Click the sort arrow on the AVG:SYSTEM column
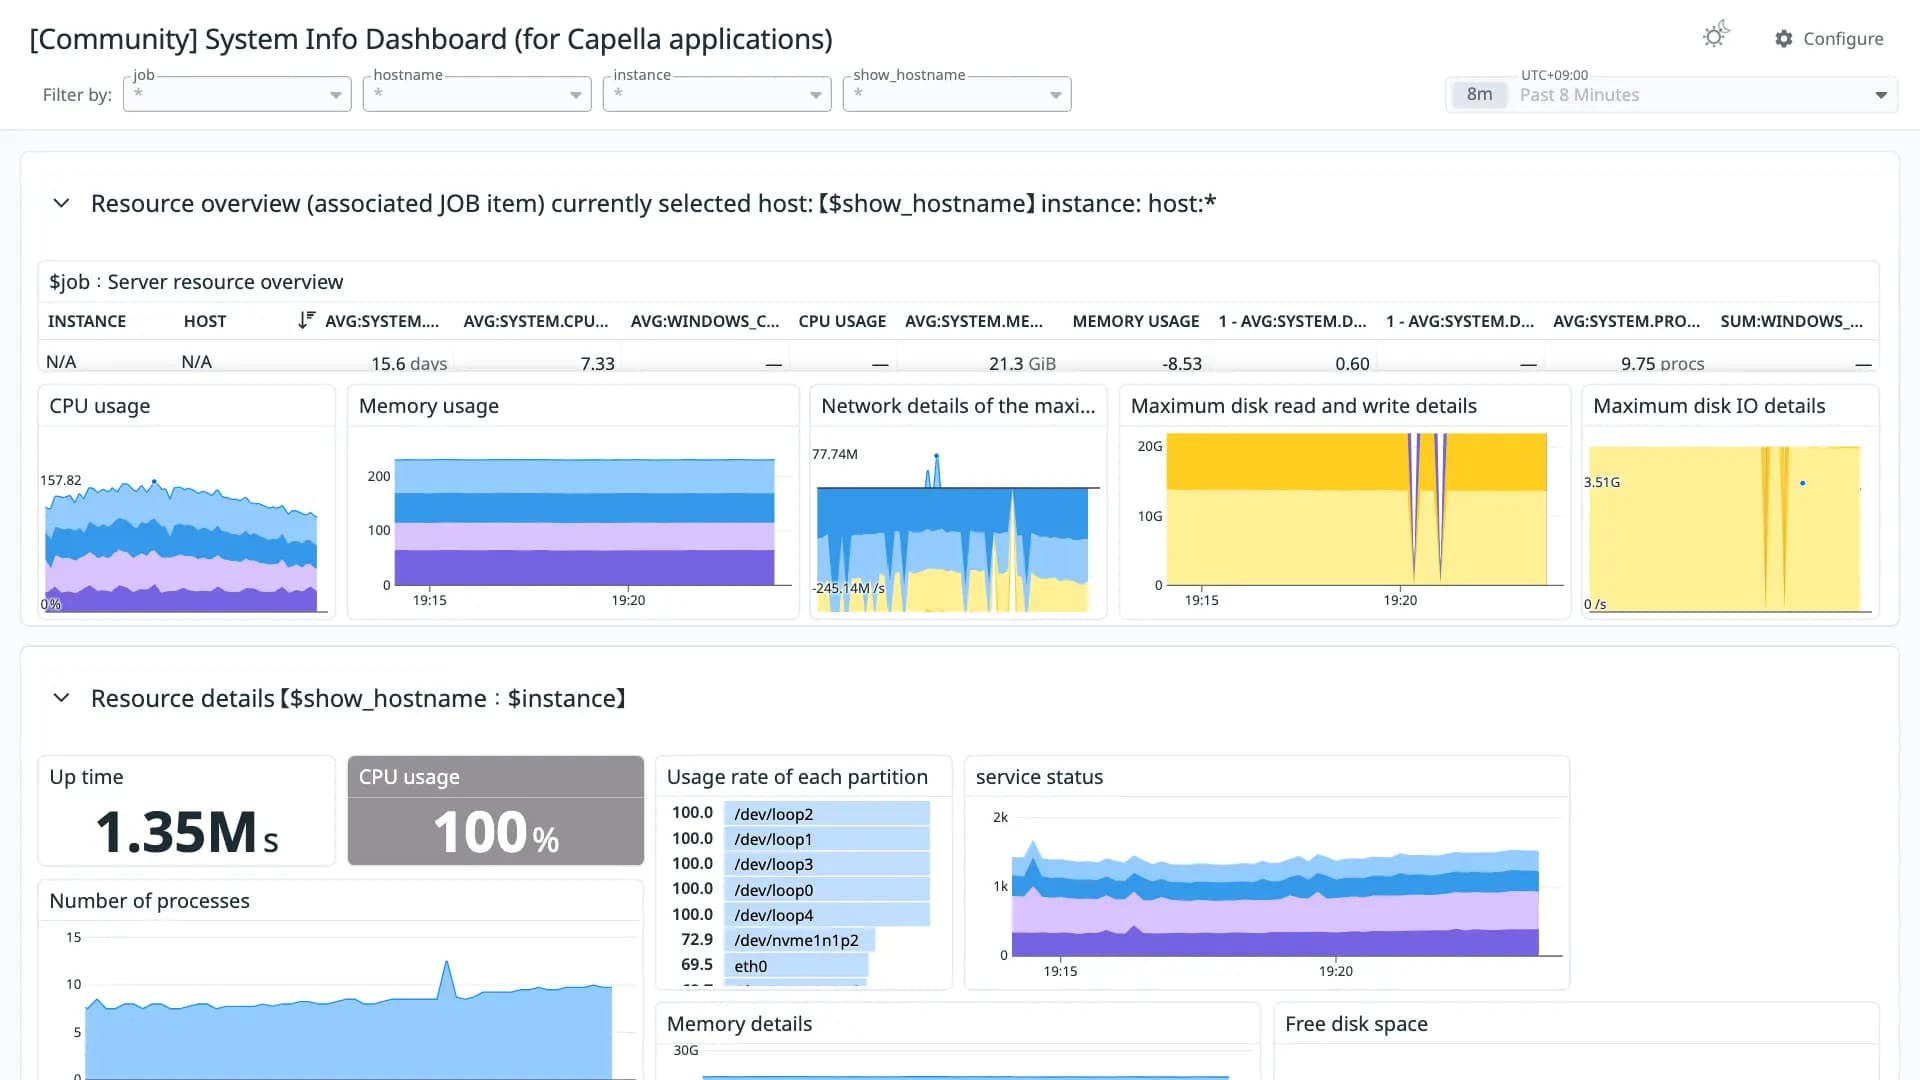Screen dimensions: 1920x1080 coord(306,320)
